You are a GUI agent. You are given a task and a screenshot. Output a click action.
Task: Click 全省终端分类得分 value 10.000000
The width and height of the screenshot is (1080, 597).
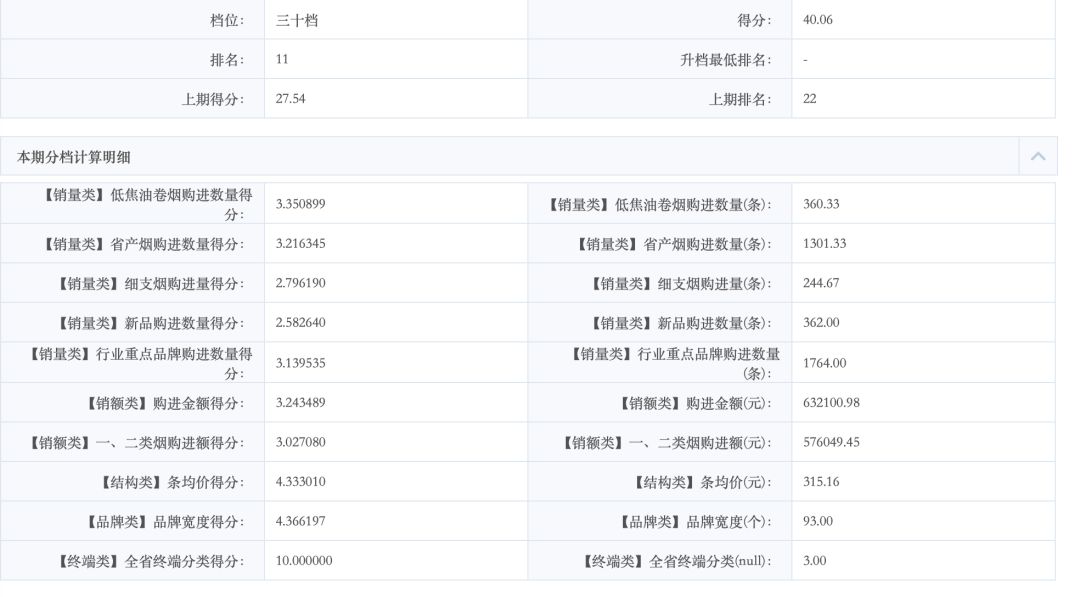click(x=304, y=561)
